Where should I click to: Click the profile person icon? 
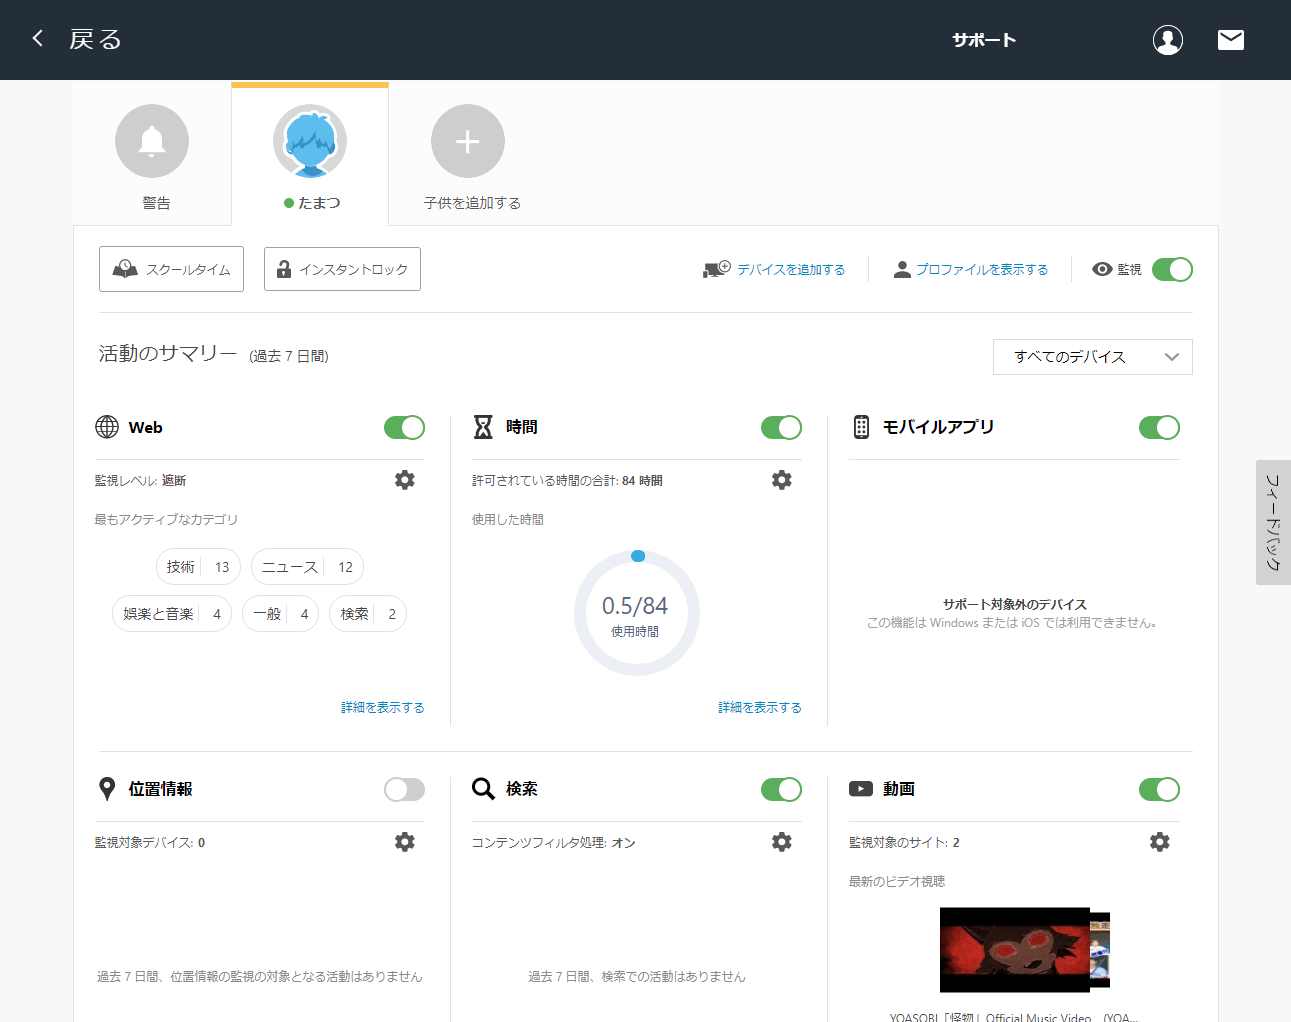902,269
